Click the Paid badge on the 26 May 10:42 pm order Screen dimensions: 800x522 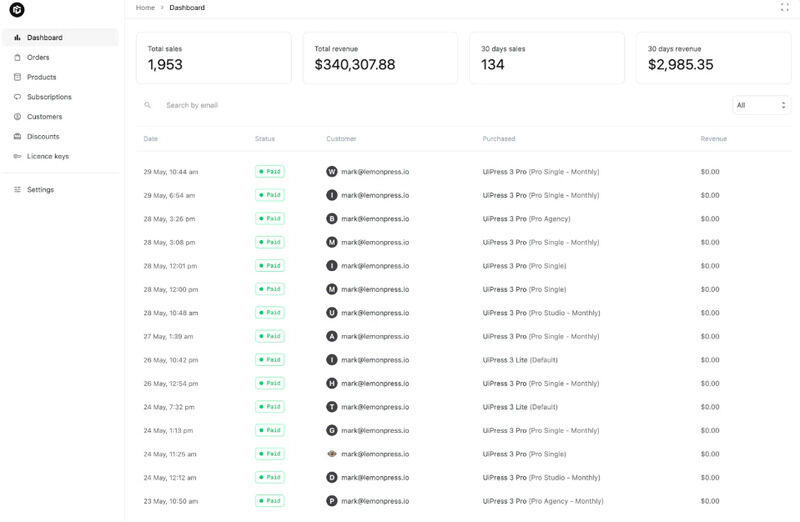tap(270, 360)
